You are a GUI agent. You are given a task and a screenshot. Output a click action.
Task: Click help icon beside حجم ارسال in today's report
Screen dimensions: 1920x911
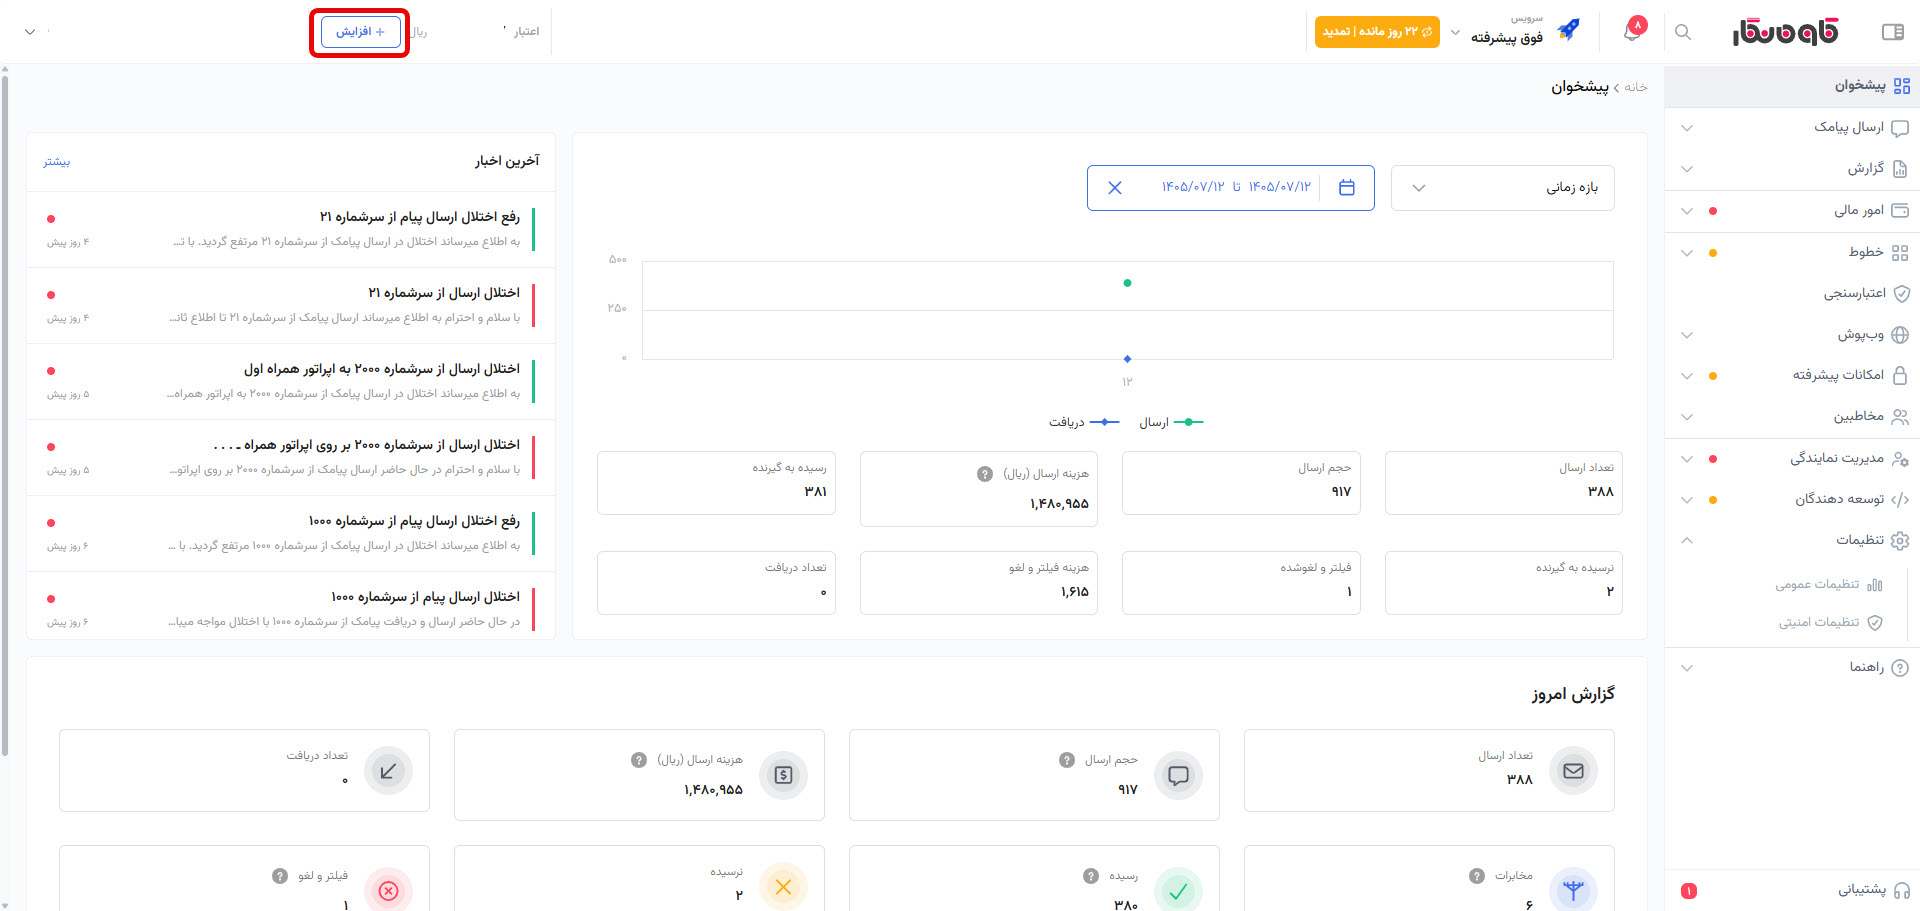(1067, 760)
